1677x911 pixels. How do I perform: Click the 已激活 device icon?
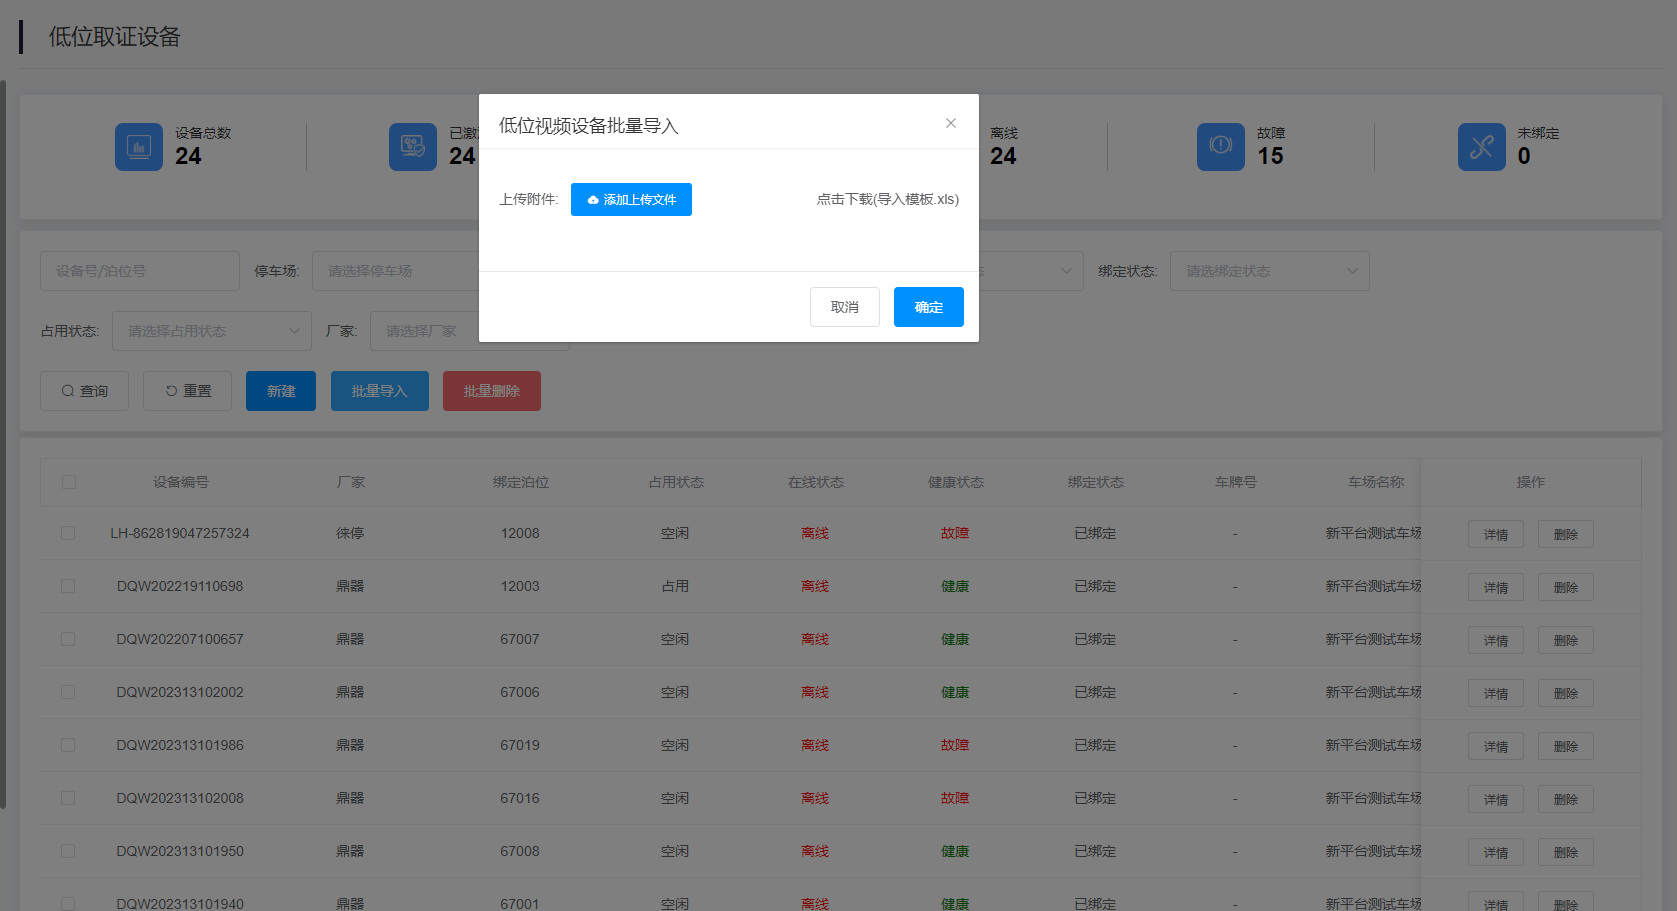click(x=412, y=147)
